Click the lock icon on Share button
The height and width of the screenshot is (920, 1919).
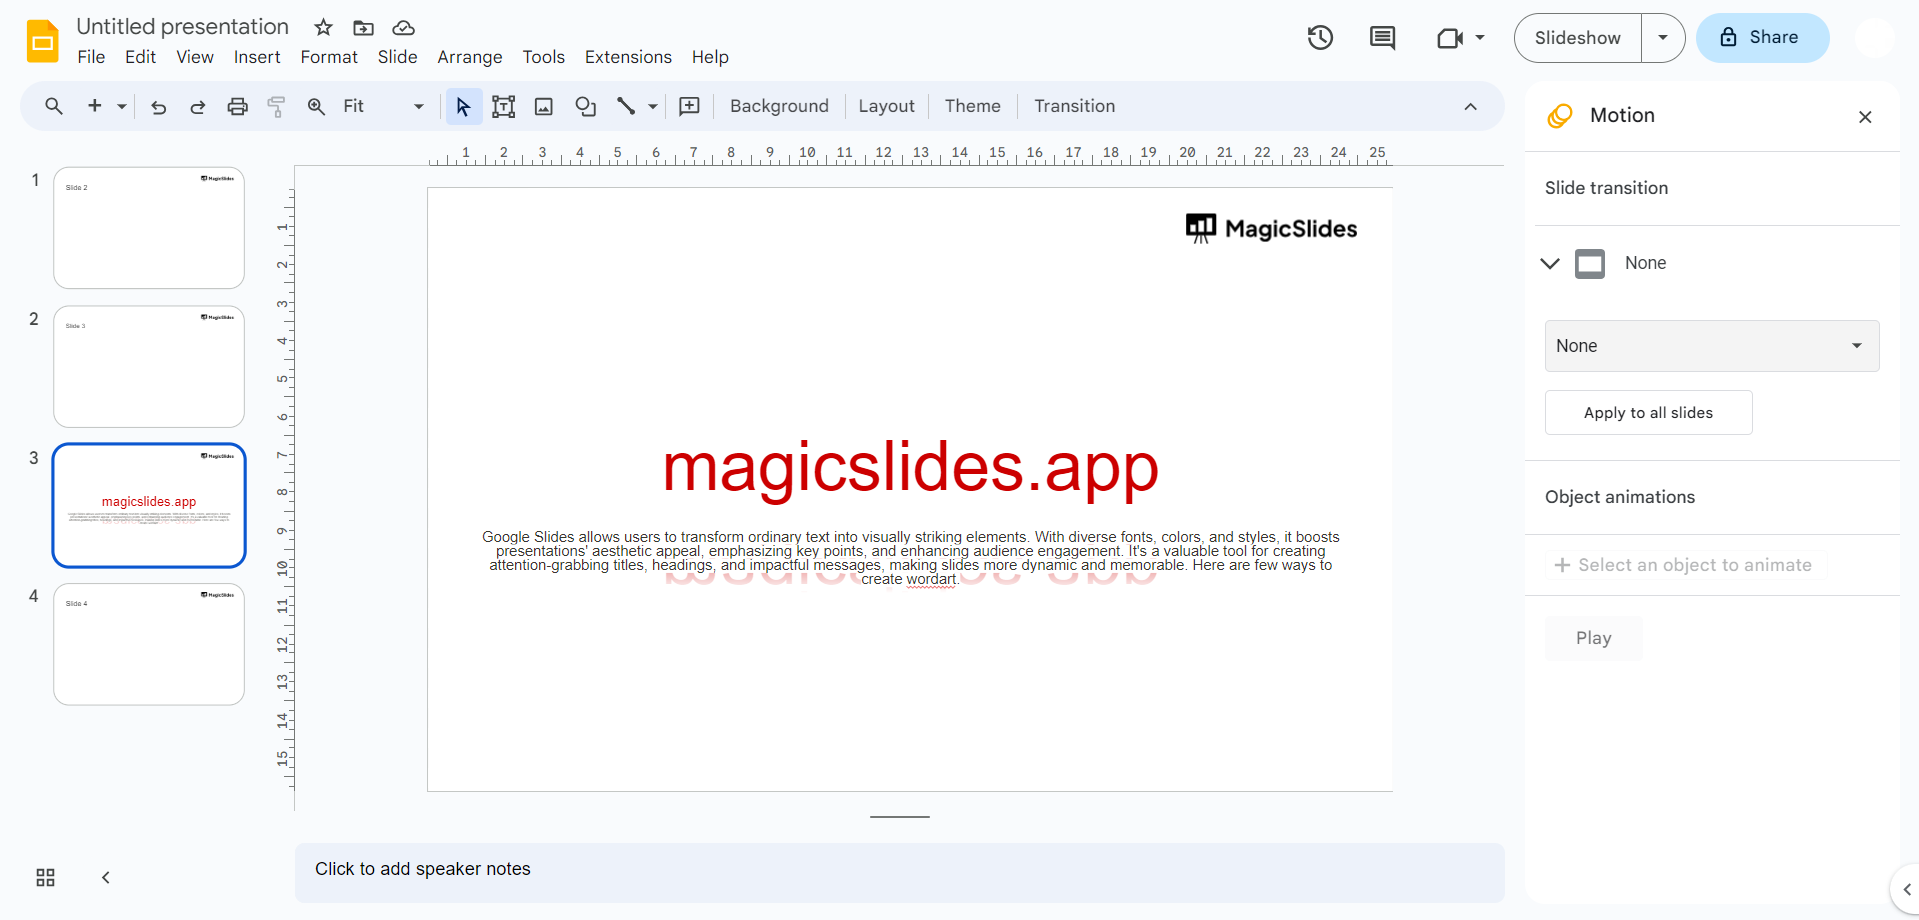[1728, 37]
